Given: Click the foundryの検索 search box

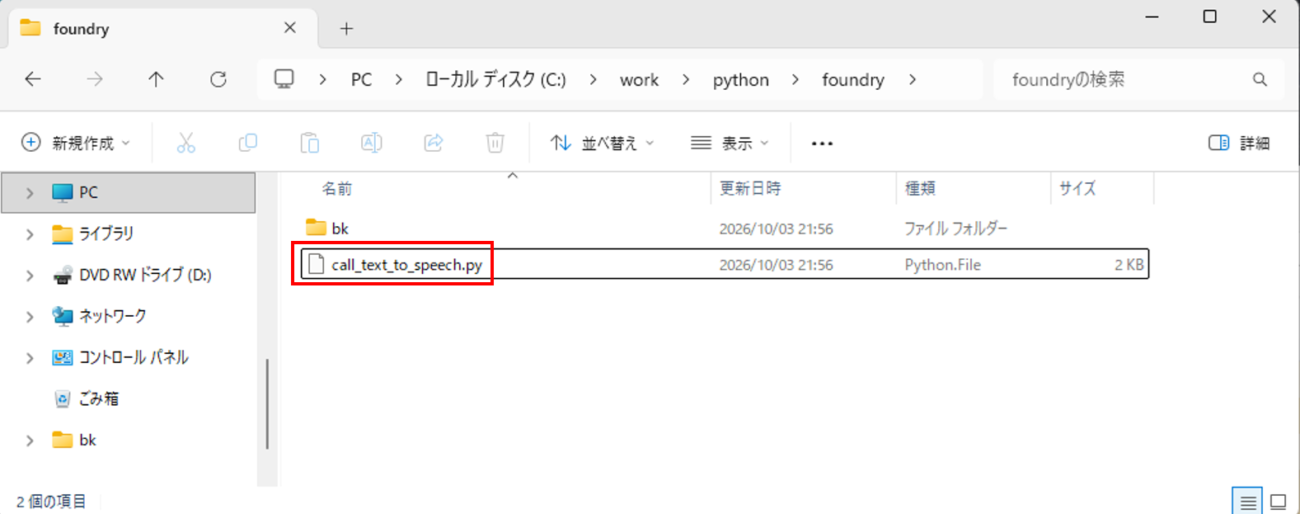Looking at the screenshot, I should tap(1138, 80).
